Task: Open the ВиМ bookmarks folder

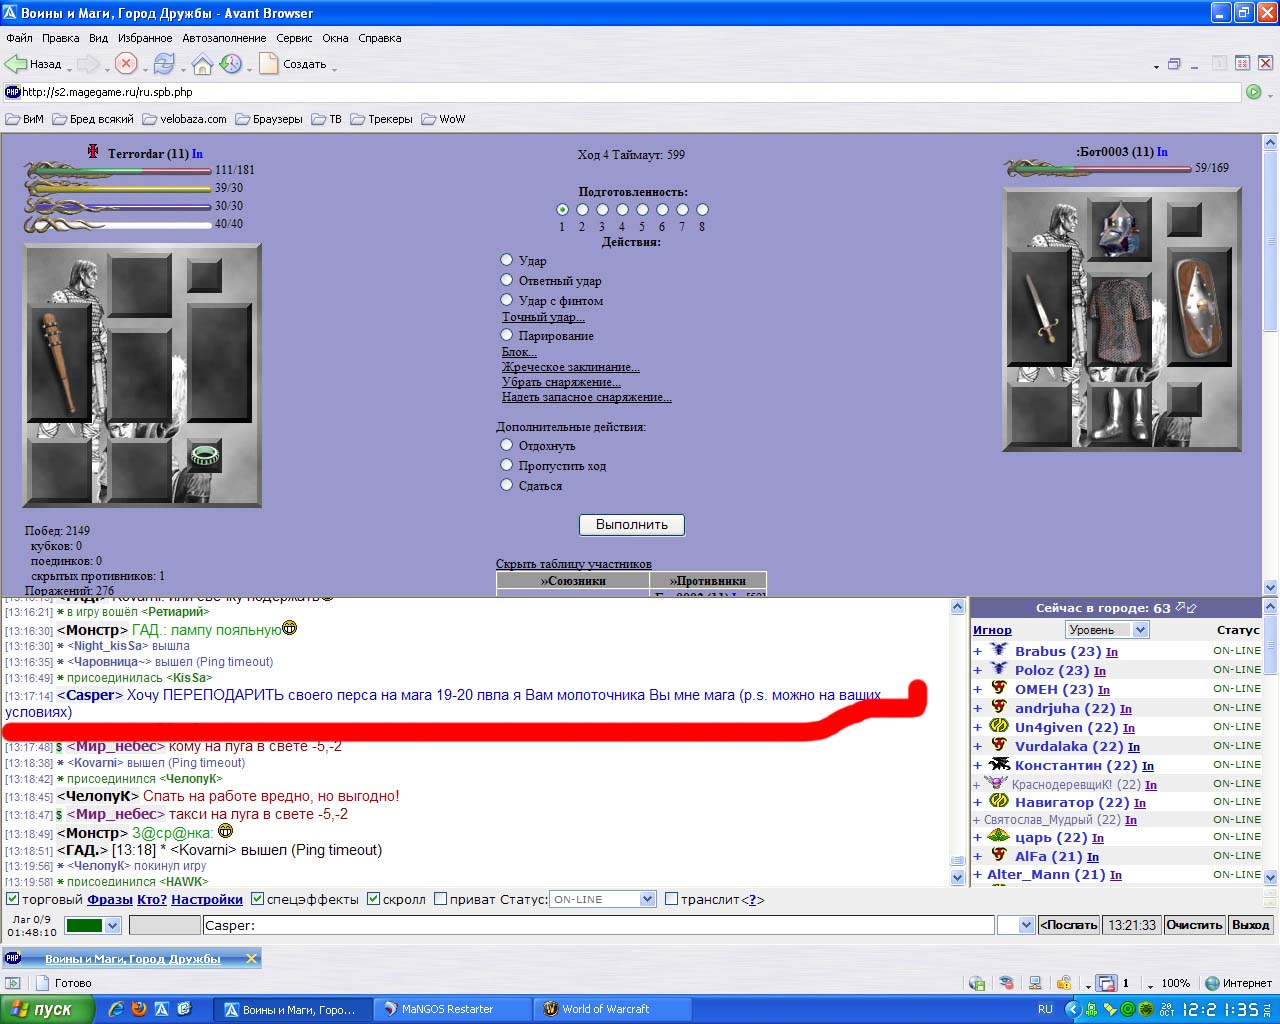Action: pos(25,119)
